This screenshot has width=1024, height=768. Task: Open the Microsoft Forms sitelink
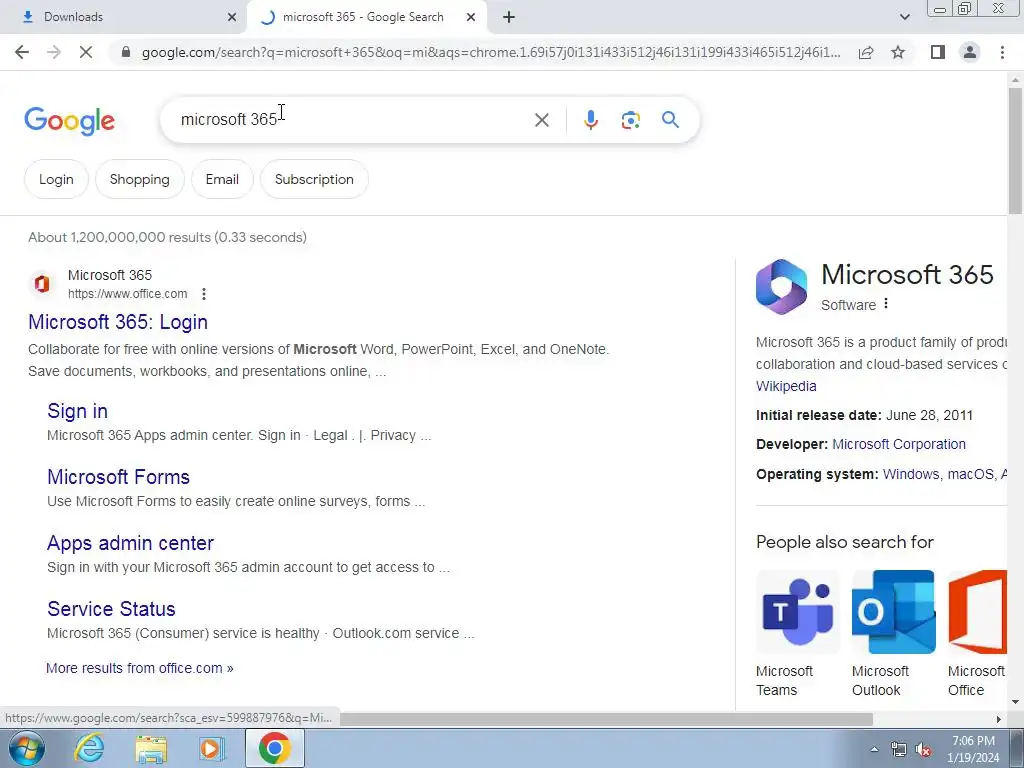(118, 477)
